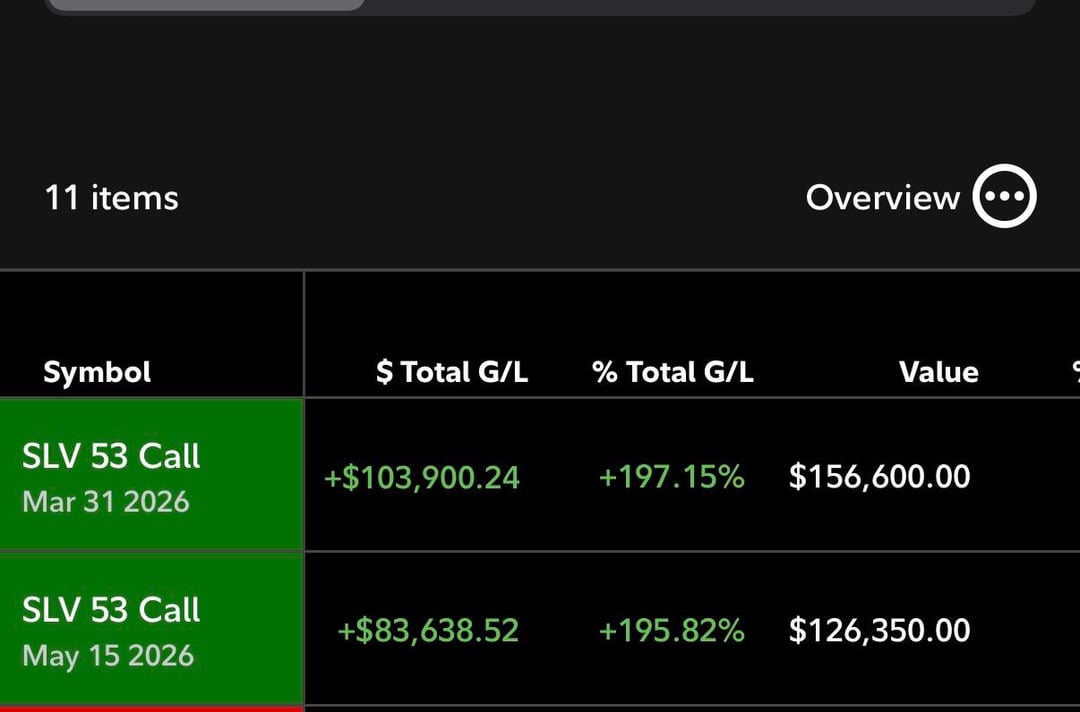Image resolution: width=1080 pixels, height=712 pixels.
Task: Sort by $ Total G/L column
Action: (x=451, y=372)
